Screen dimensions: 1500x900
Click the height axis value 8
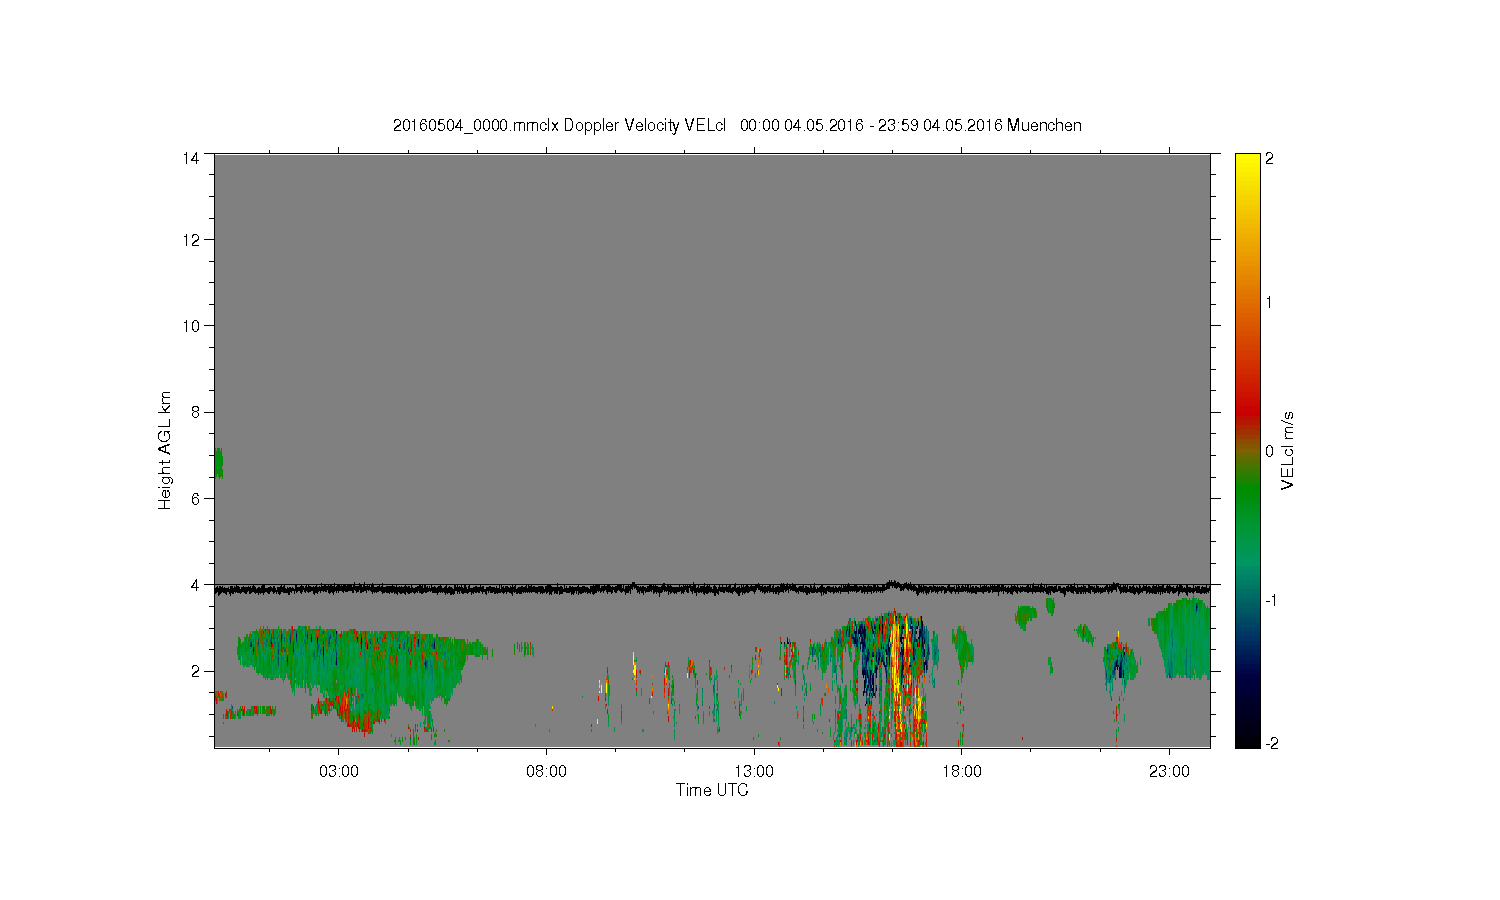(195, 412)
